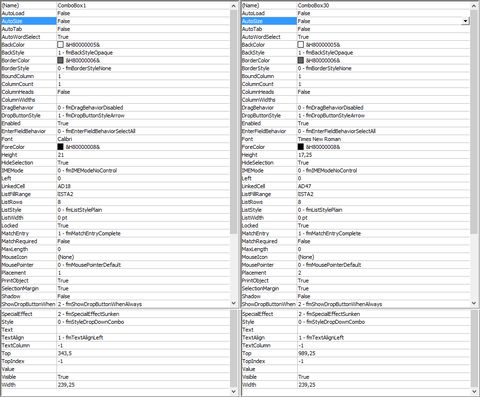Click the BorderColor swatch in the ComboBox1 panel
Viewport: 480px width, 397px height.
pos(60,60)
